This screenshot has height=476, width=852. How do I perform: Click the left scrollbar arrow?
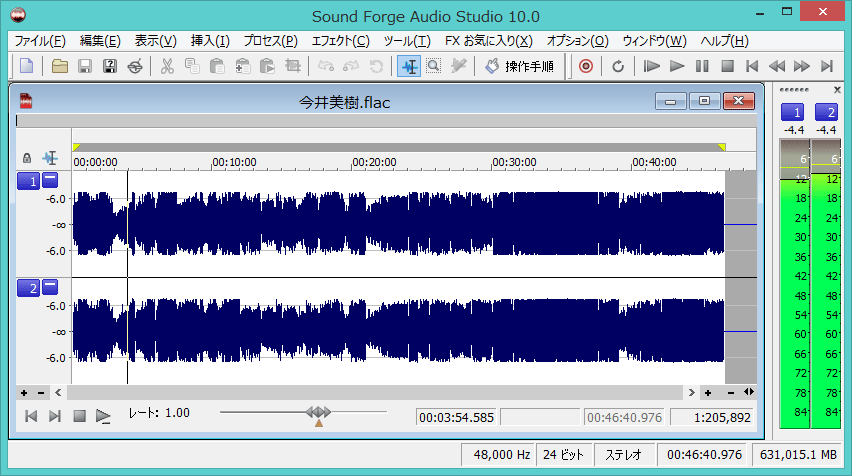pyautogui.click(x=58, y=392)
